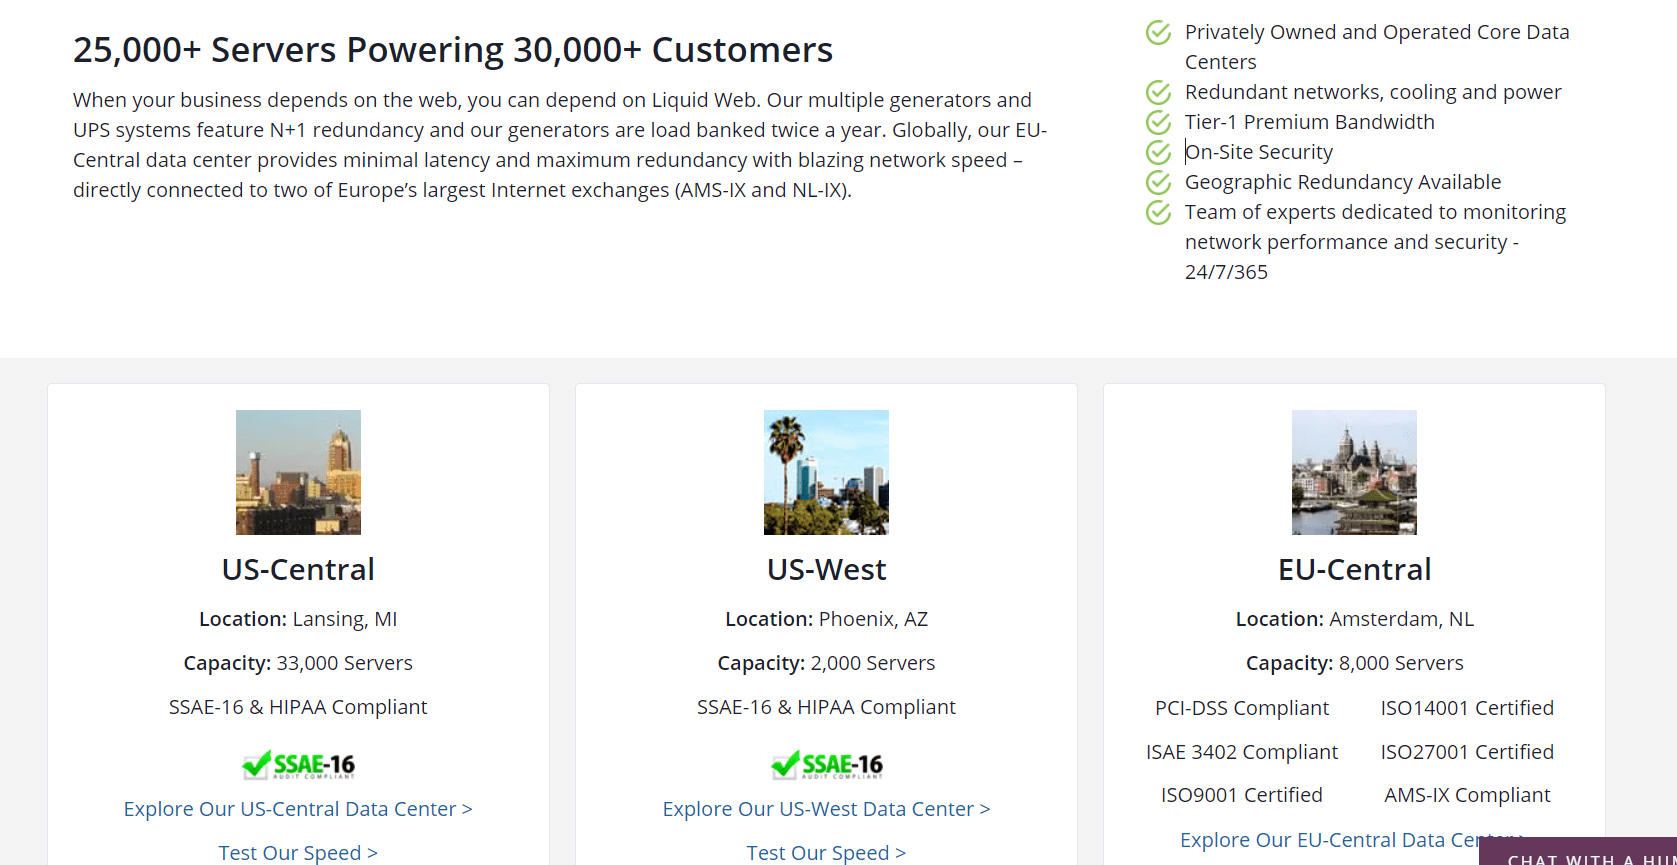The height and width of the screenshot is (865, 1677).
Task: Click the SSAE-16 badge in the US-Central card
Action: coord(298,764)
